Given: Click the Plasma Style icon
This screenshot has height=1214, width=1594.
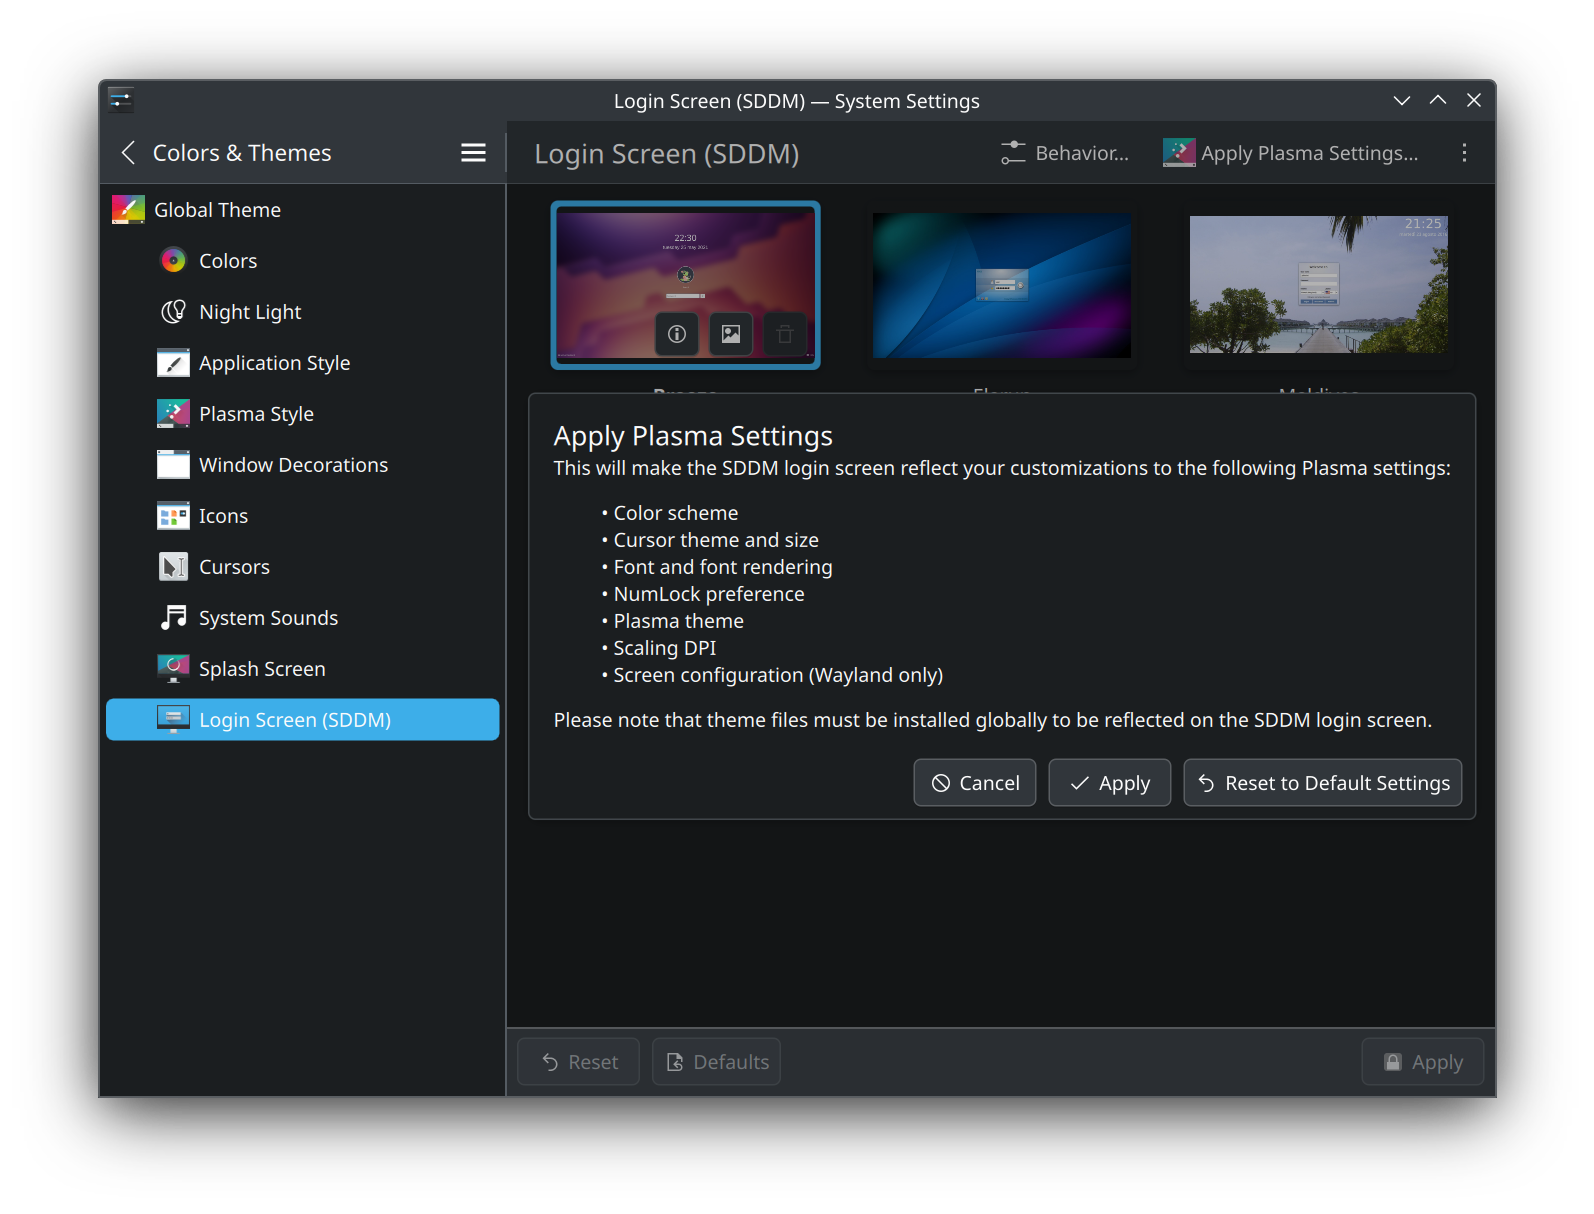Looking at the screenshot, I should pyautogui.click(x=173, y=414).
